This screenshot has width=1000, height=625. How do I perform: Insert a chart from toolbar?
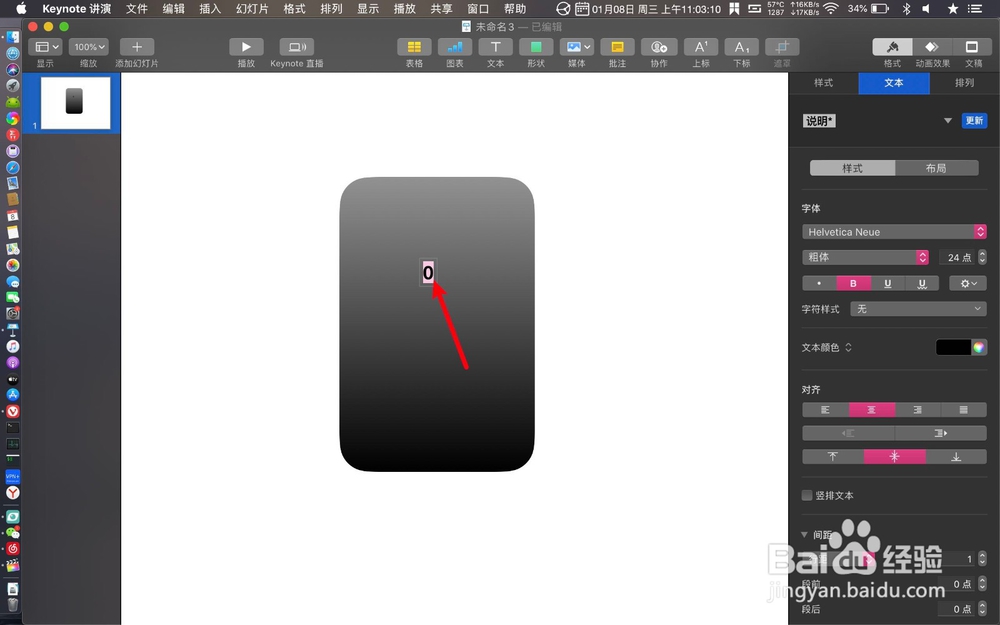pyautogui.click(x=455, y=47)
